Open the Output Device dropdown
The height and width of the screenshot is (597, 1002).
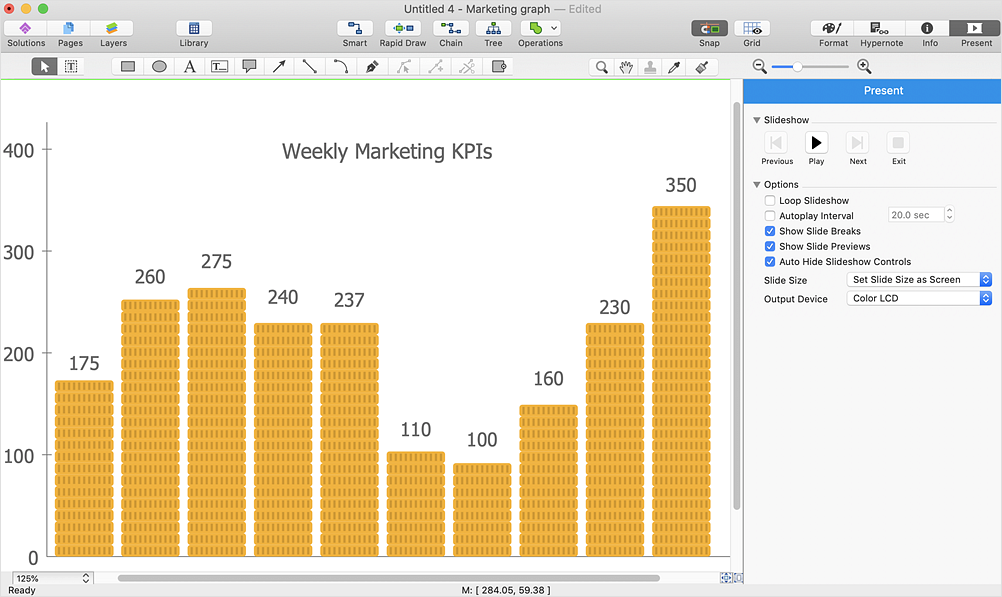click(918, 298)
